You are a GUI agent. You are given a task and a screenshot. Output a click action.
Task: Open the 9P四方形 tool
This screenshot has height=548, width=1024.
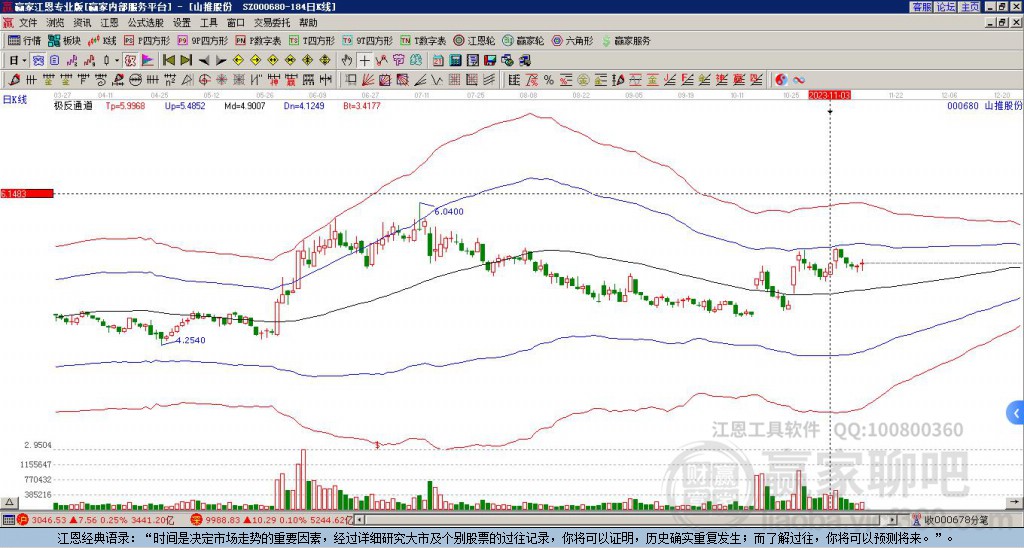coord(202,40)
